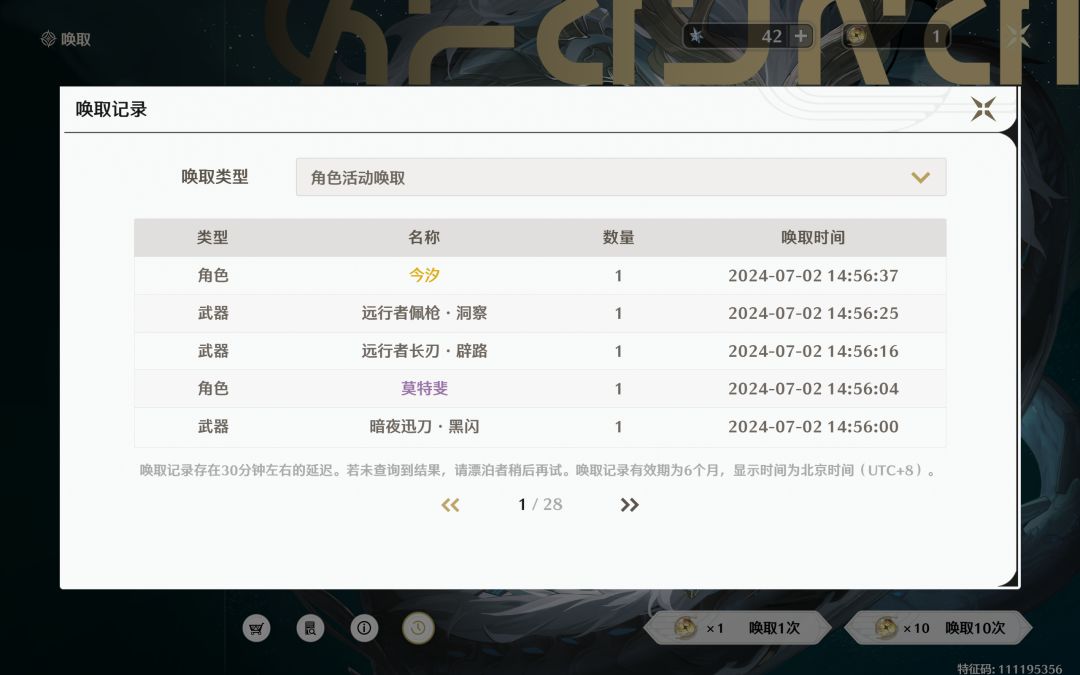Click the astrite star currency icon

pyautogui.click(x=696, y=36)
